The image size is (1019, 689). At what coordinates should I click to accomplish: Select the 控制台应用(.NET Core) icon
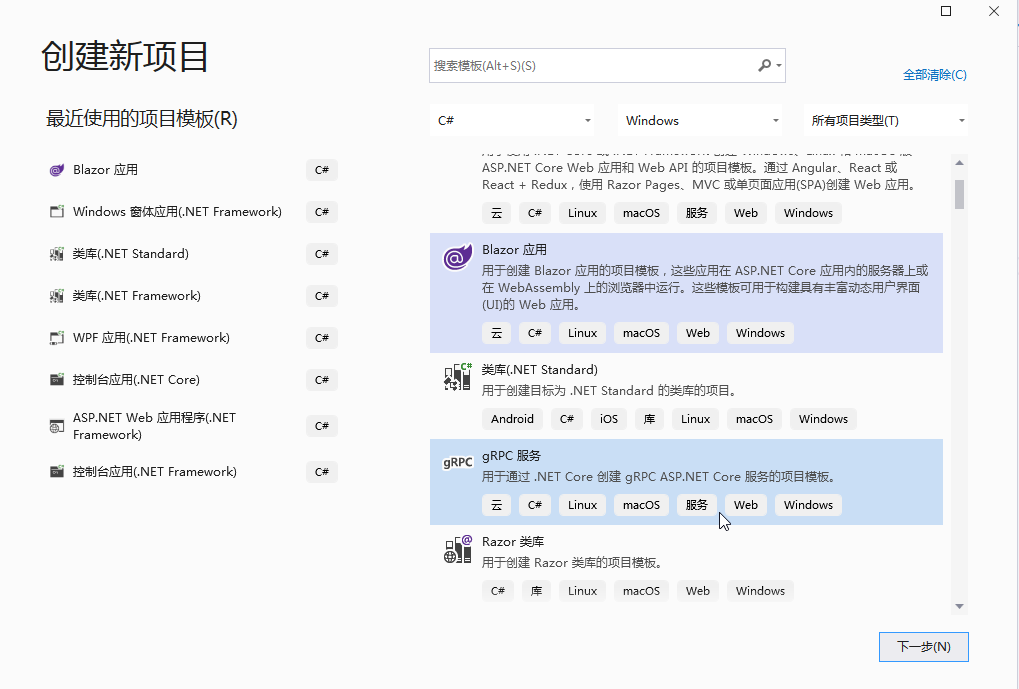56,379
